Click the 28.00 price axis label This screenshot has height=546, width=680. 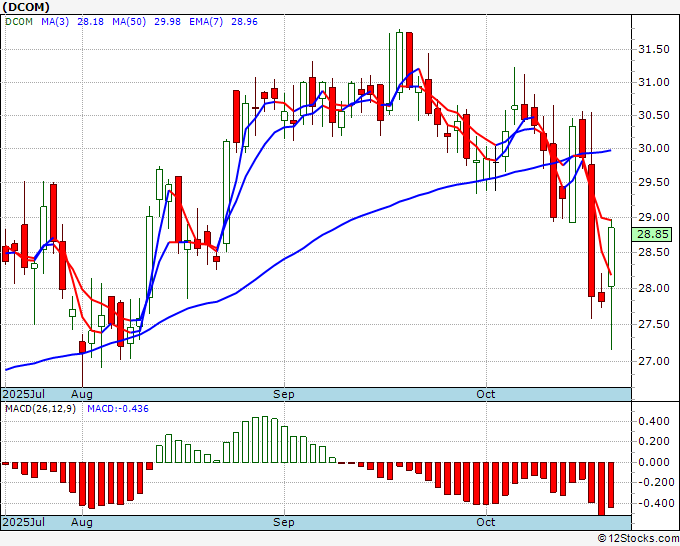[654, 288]
